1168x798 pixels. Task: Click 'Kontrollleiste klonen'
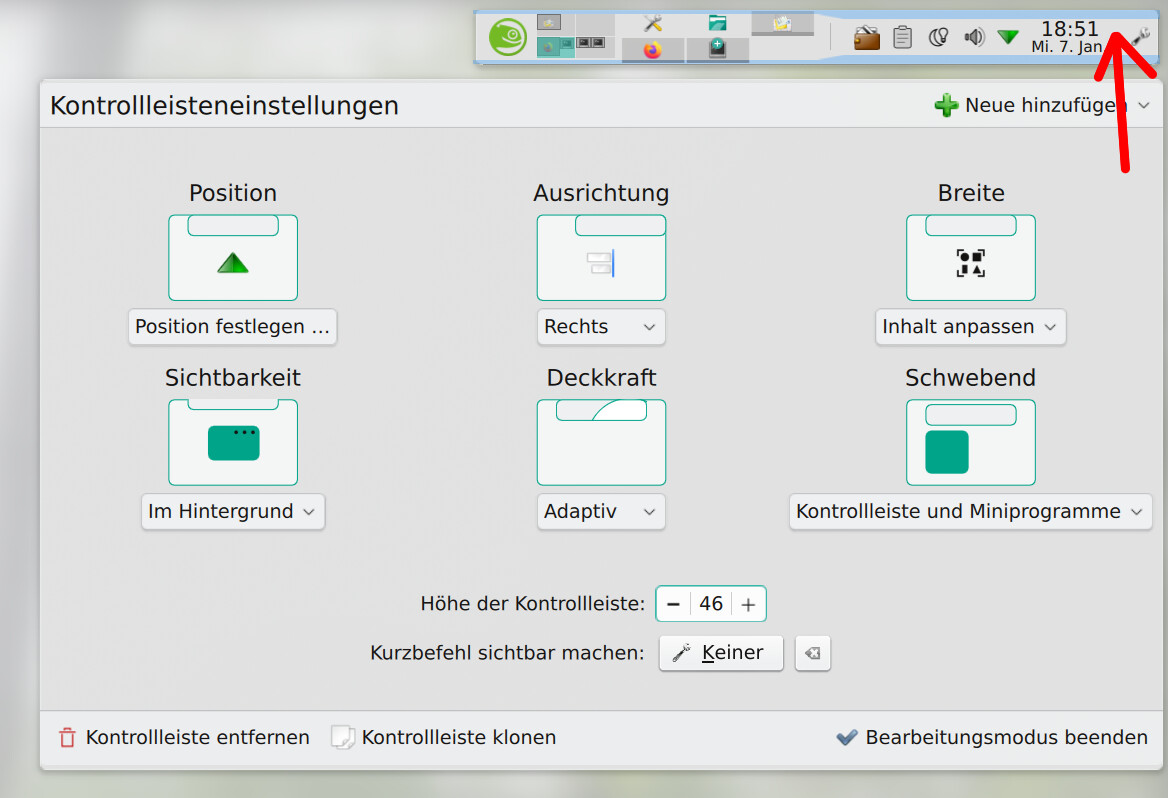point(444,738)
